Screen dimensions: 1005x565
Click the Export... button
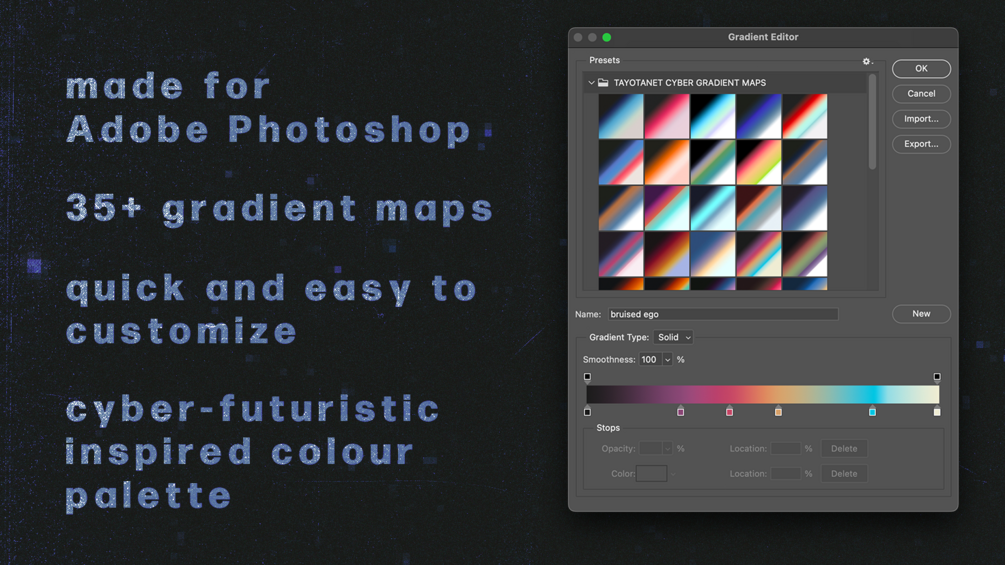921,144
